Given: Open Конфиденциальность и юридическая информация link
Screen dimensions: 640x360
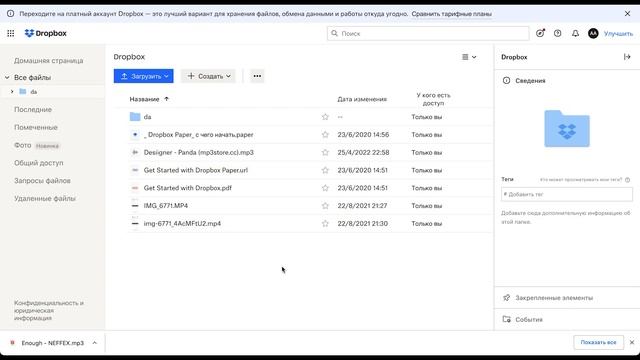Looking at the screenshot, I should tap(49, 311).
